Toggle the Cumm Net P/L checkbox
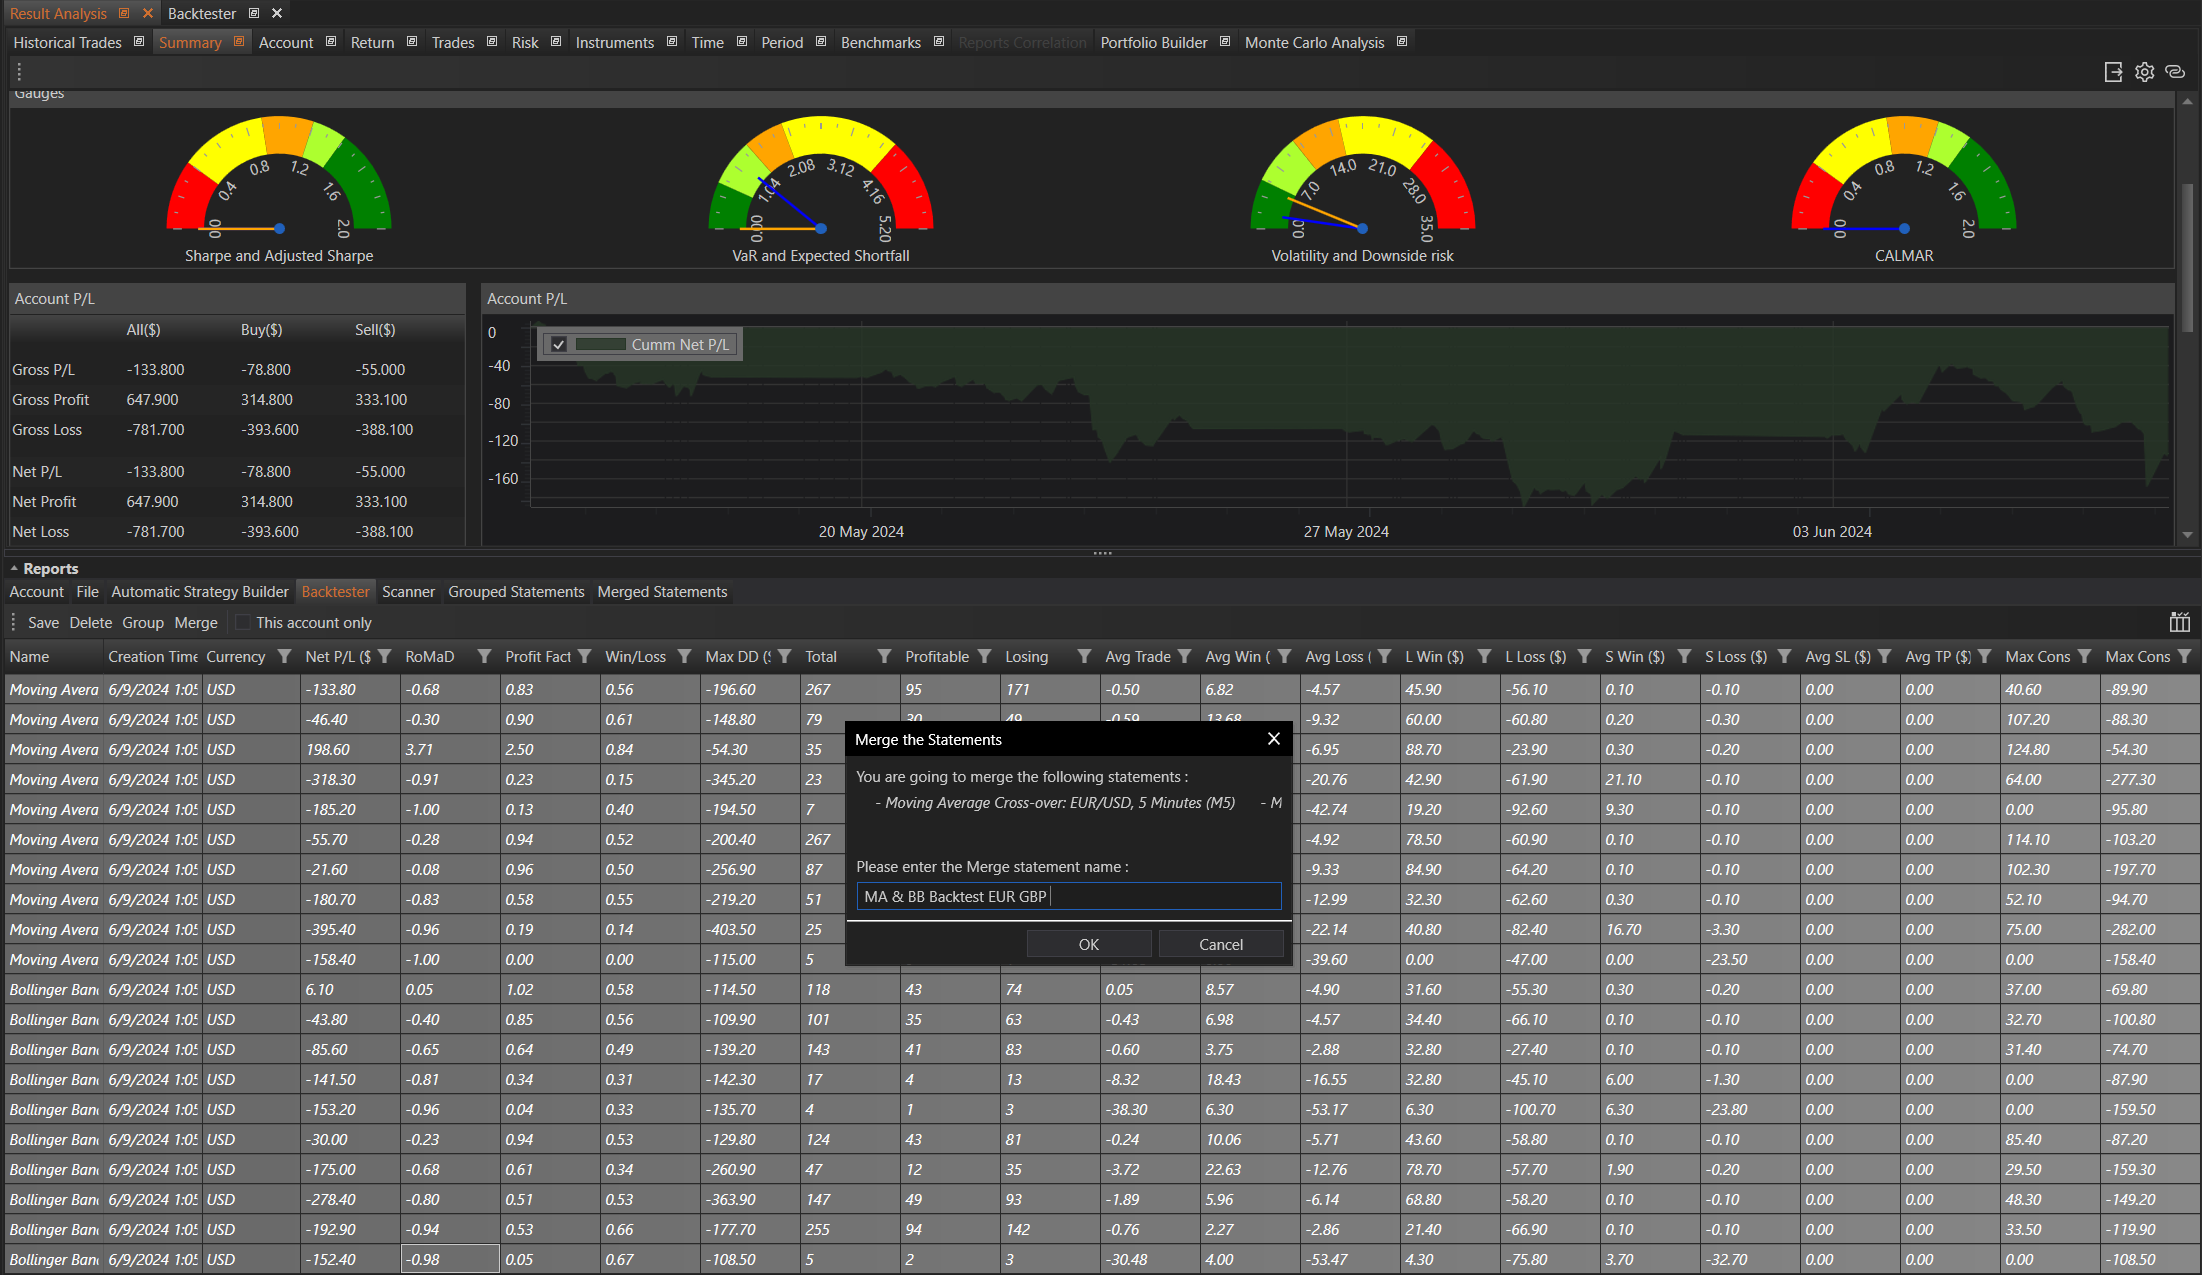The image size is (2202, 1275). pos(559,345)
